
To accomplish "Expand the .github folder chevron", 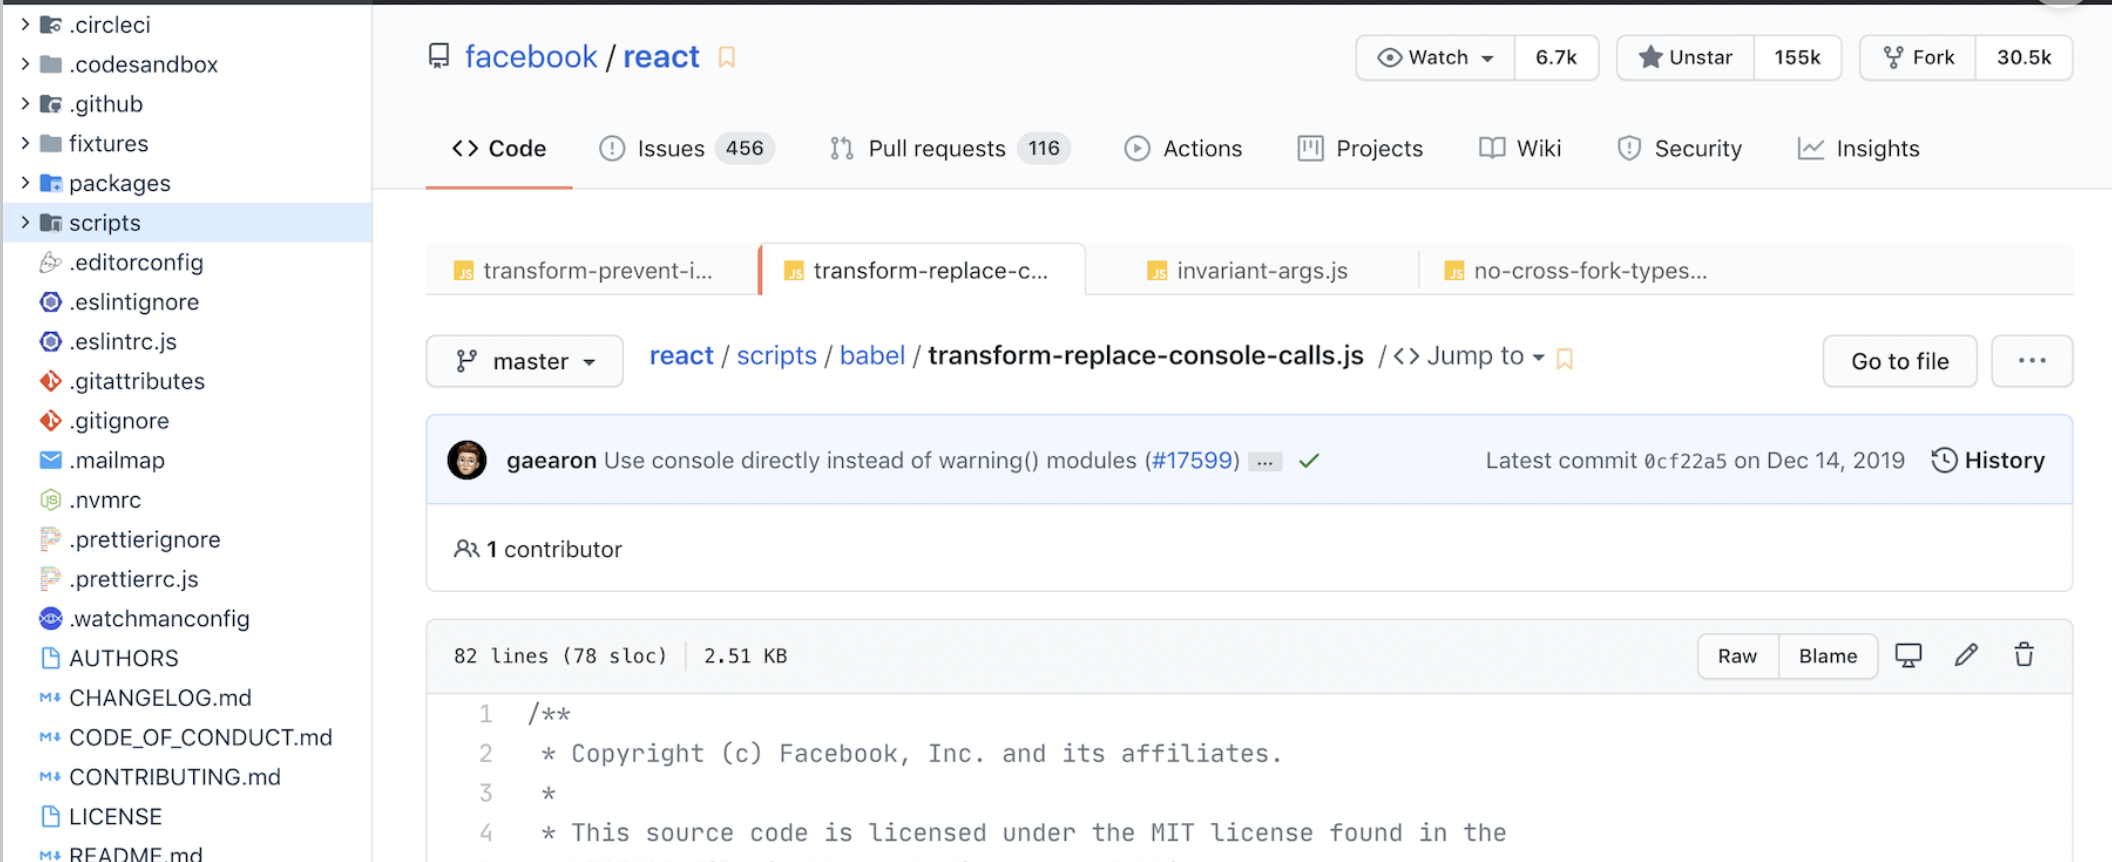I will click(x=25, y=103).
